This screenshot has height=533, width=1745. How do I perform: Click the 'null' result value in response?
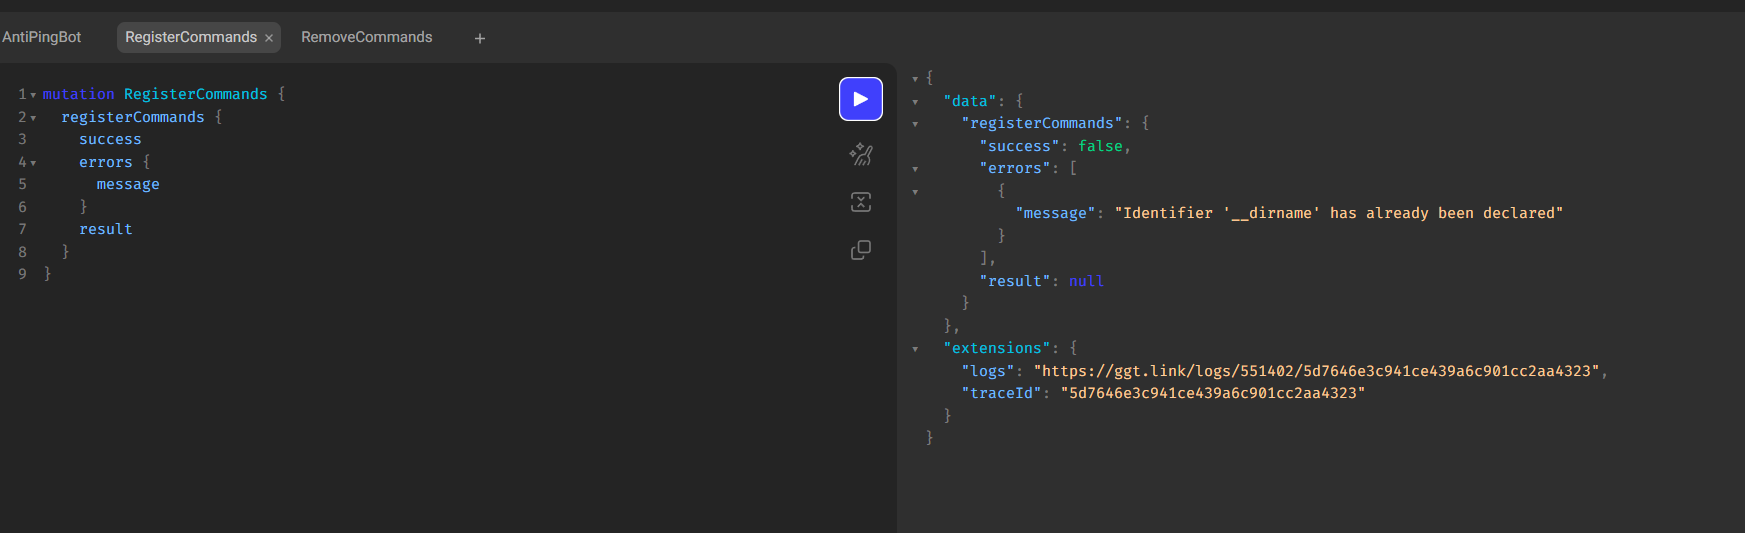[1086, 281]
